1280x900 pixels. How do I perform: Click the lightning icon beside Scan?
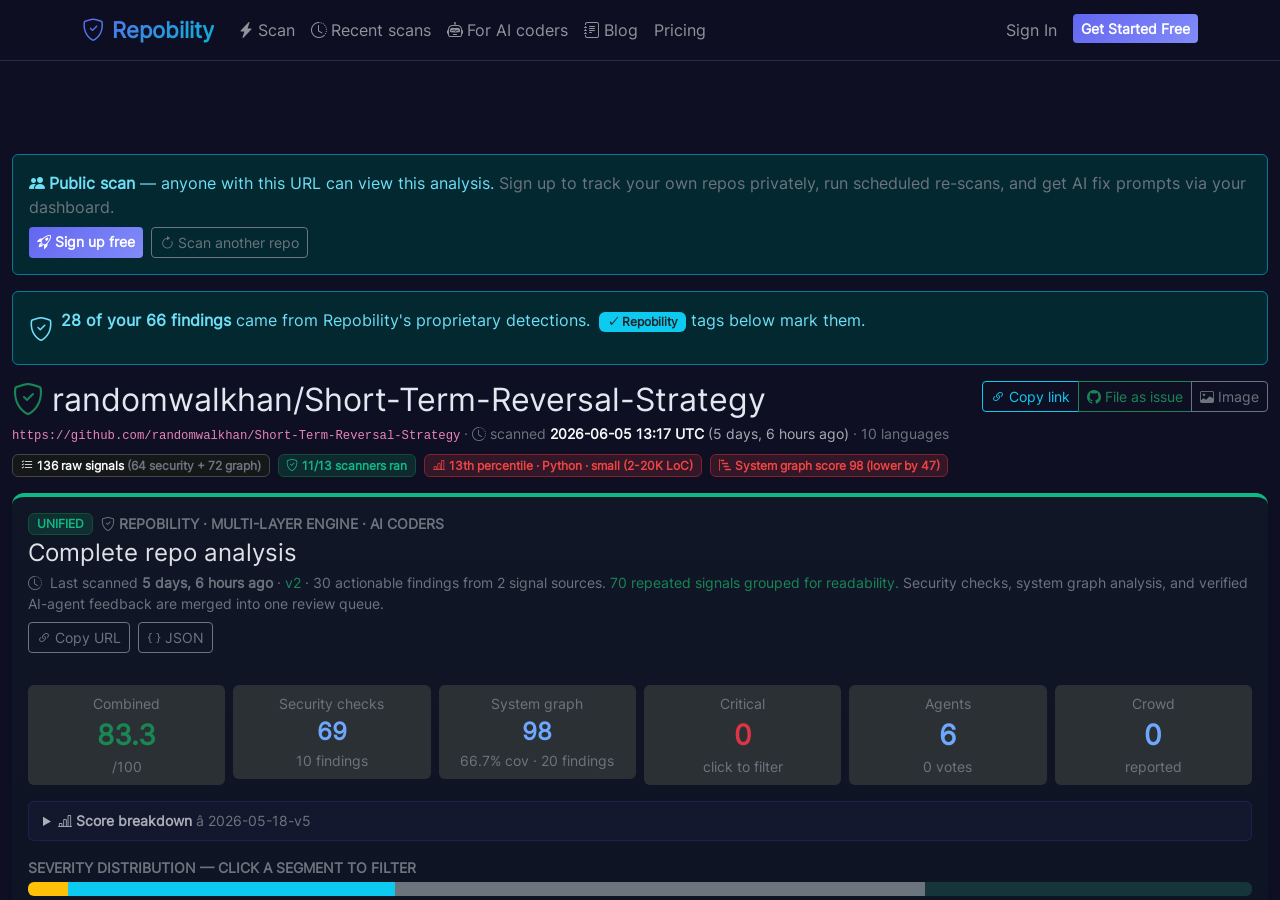point(245,30)
